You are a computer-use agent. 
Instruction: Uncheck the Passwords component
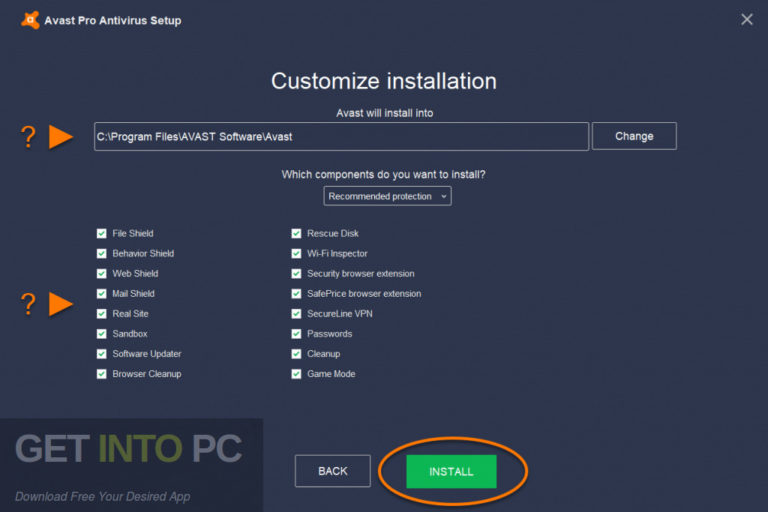(x=296, y=334)
